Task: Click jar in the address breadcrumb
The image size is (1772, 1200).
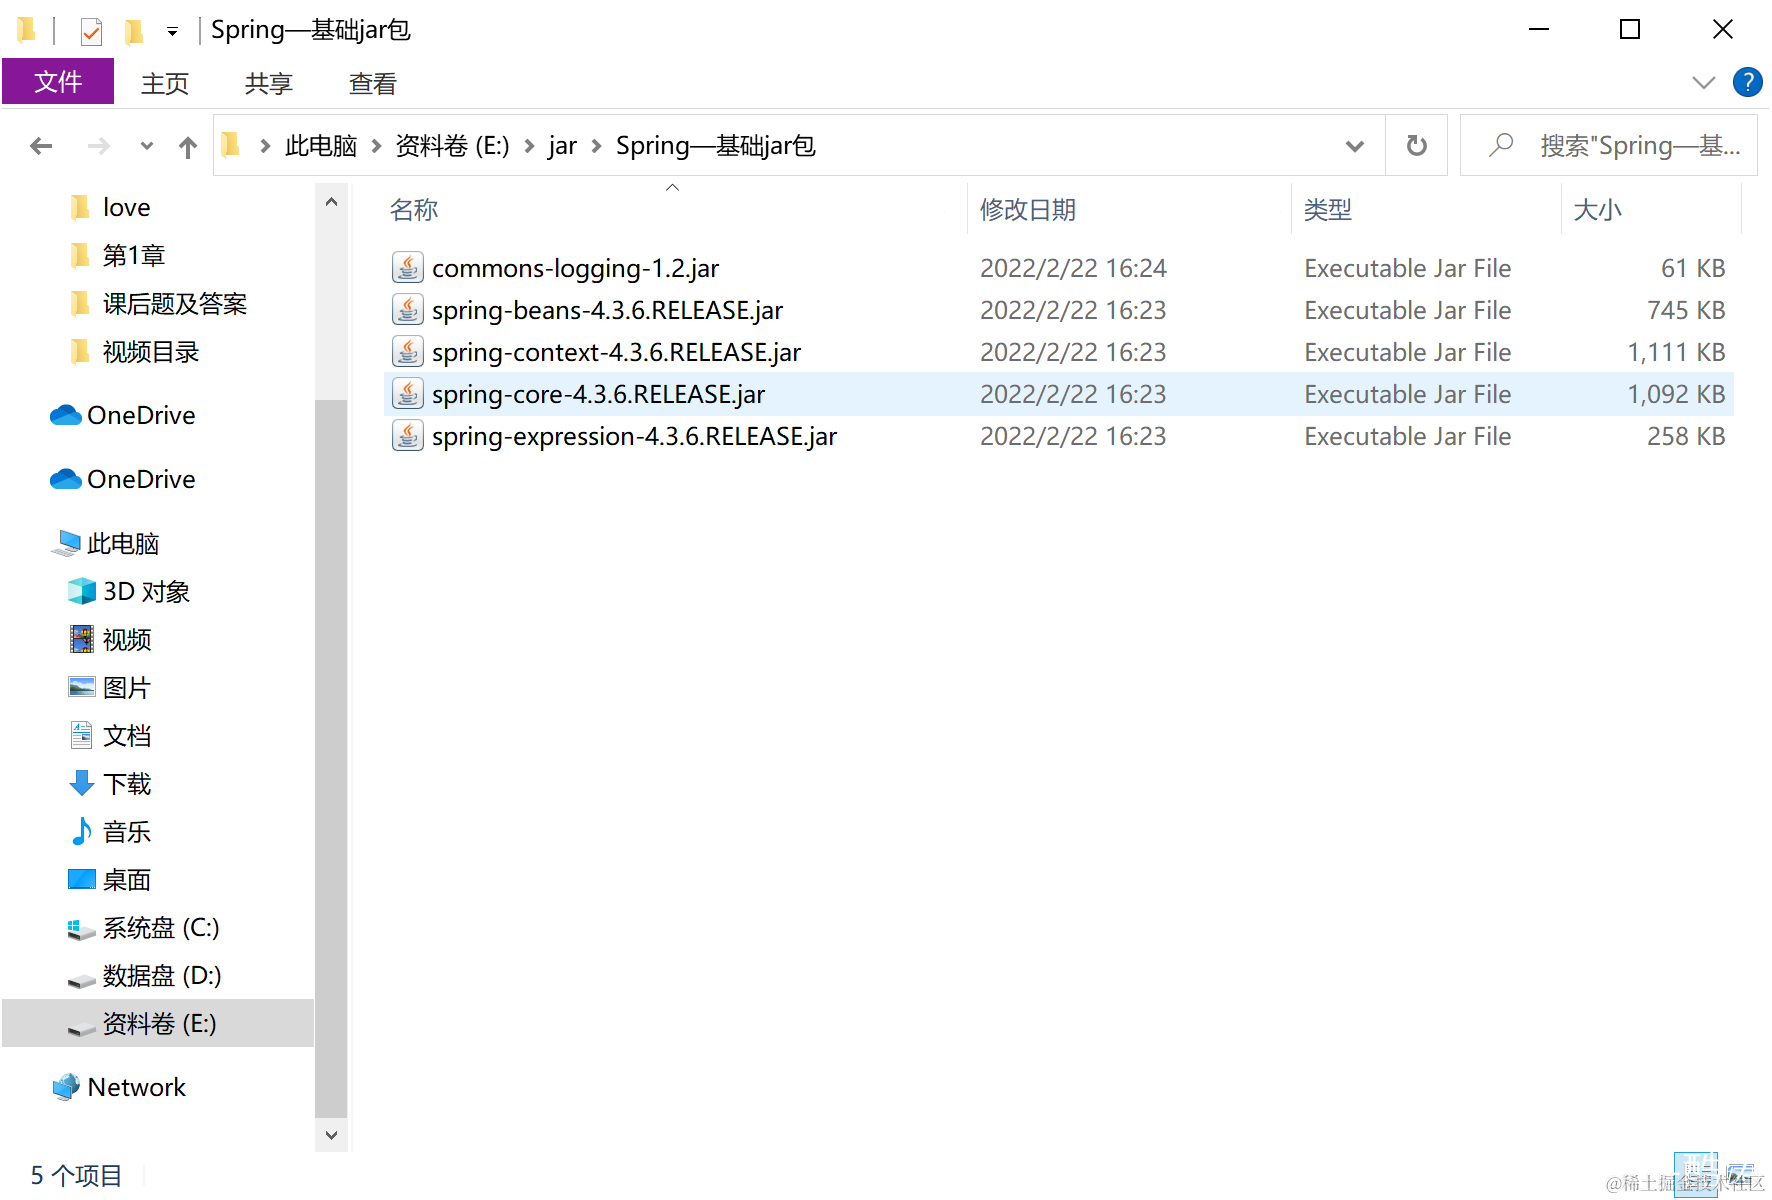Action: click(562, 146)
